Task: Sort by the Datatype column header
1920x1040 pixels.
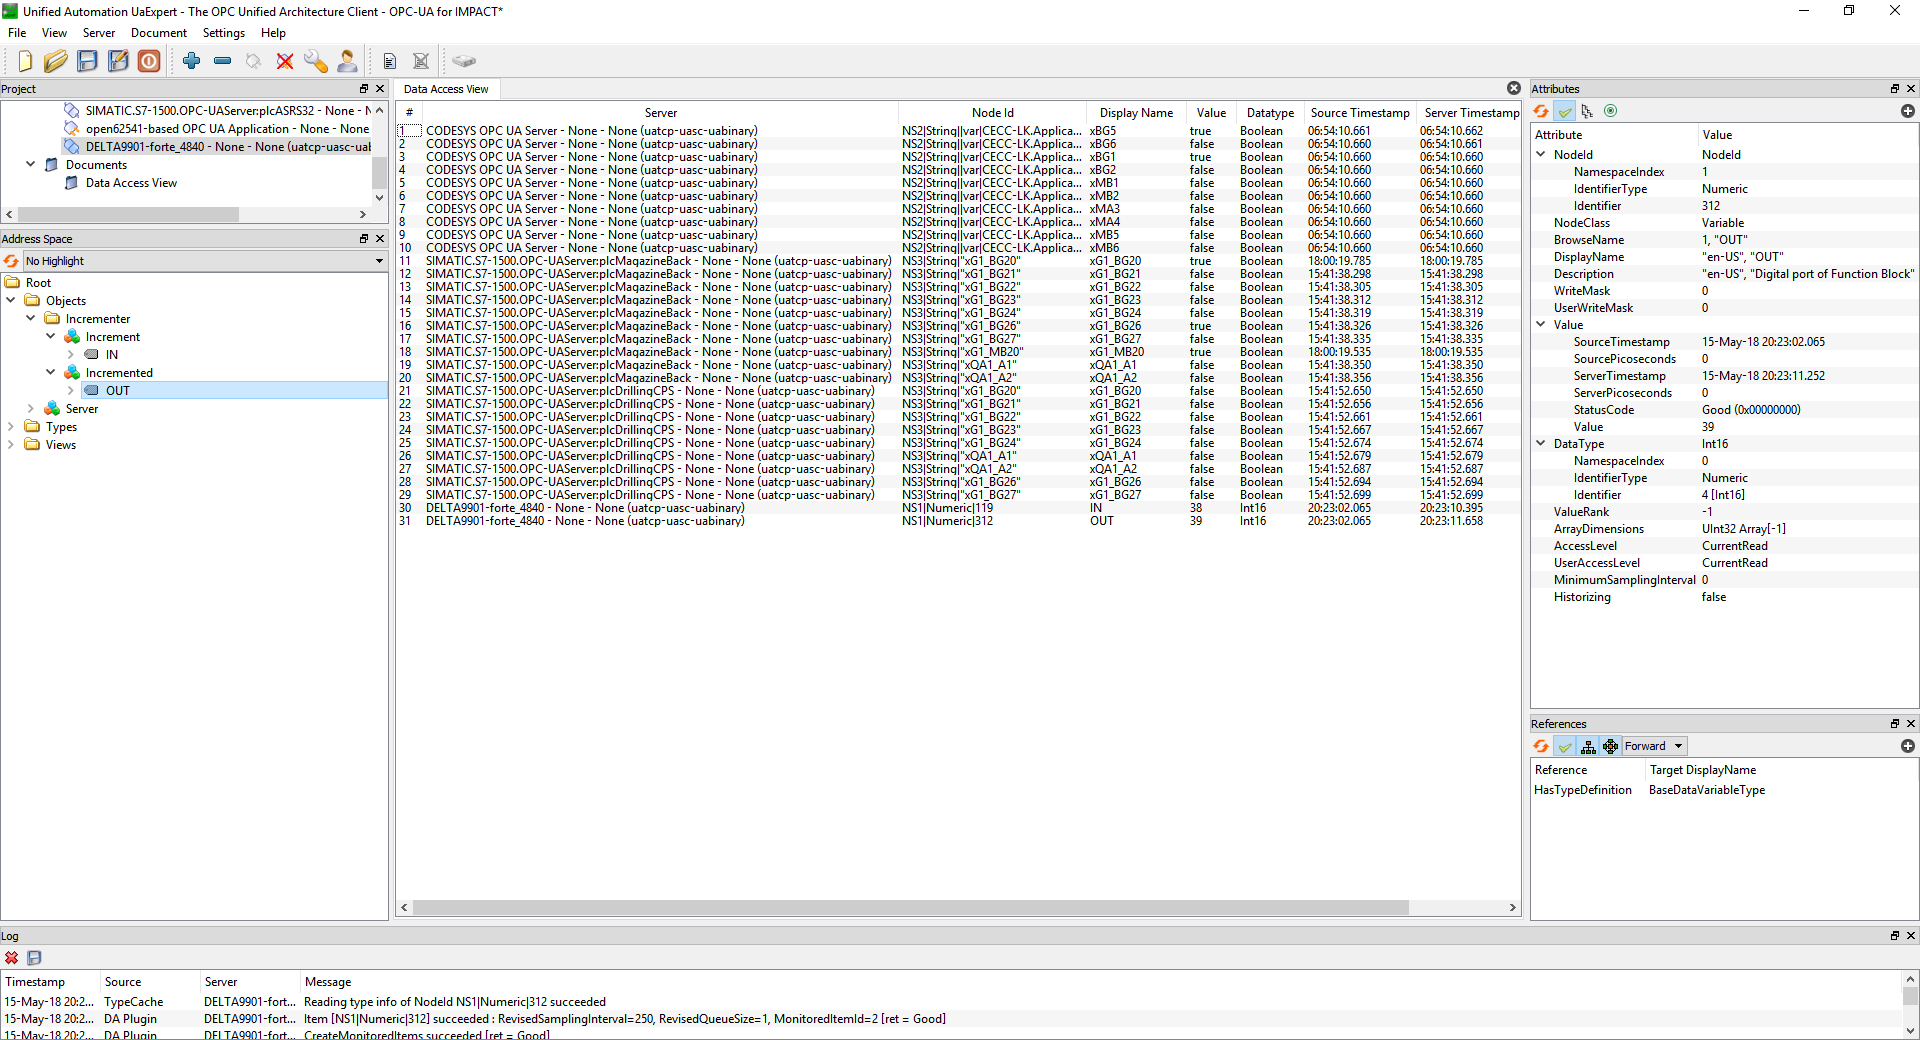Action: pyautogui.click(x=1270, y=113)
